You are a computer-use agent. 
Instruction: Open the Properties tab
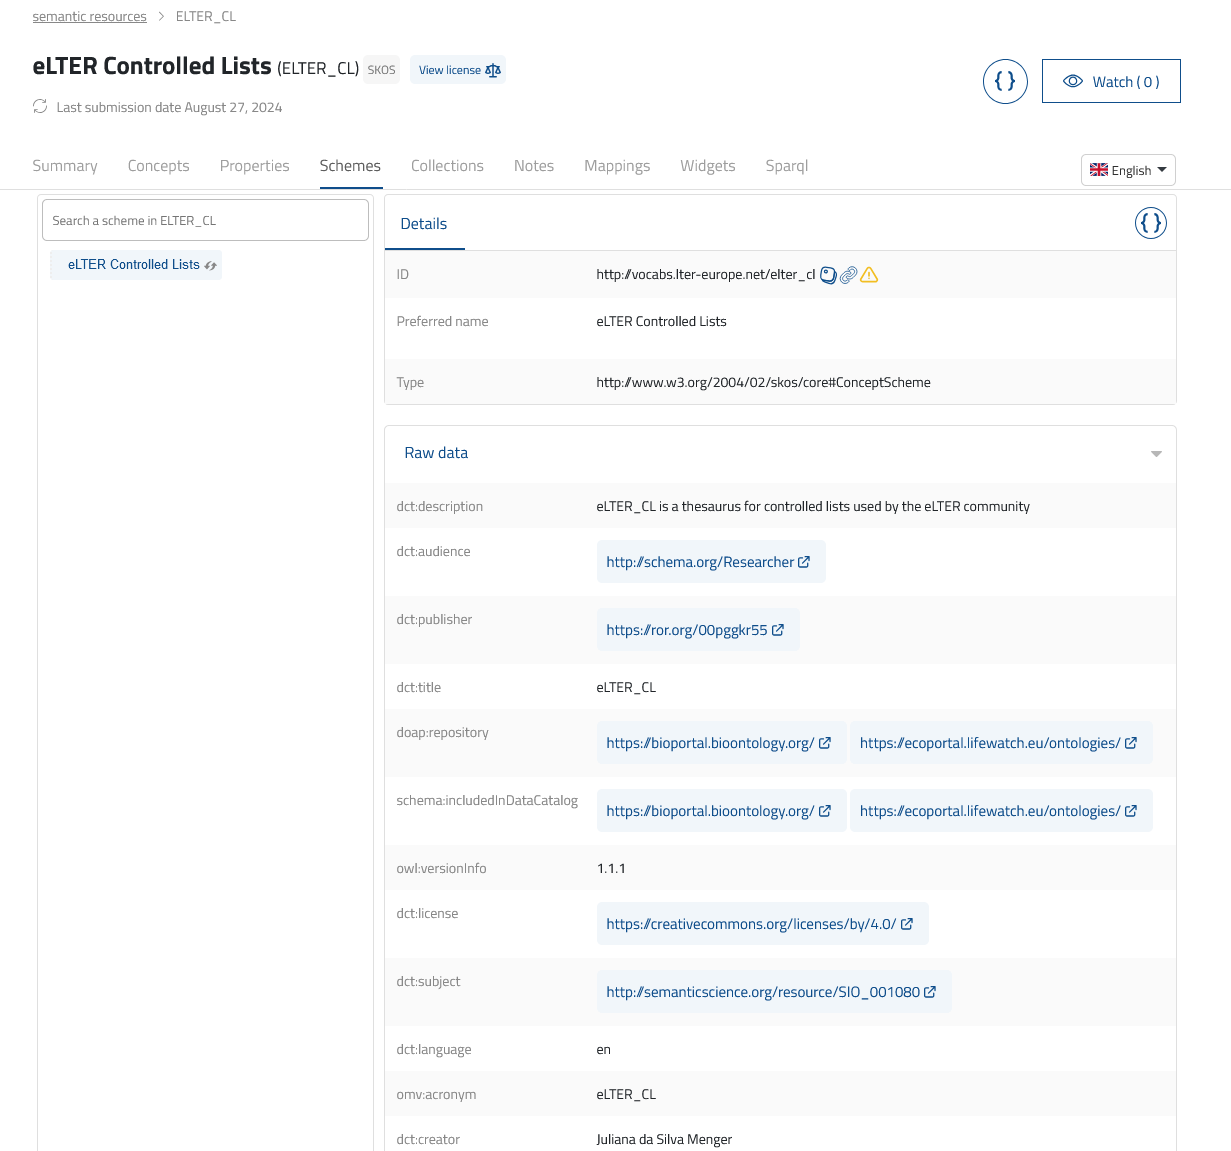(x=255, y=166)
